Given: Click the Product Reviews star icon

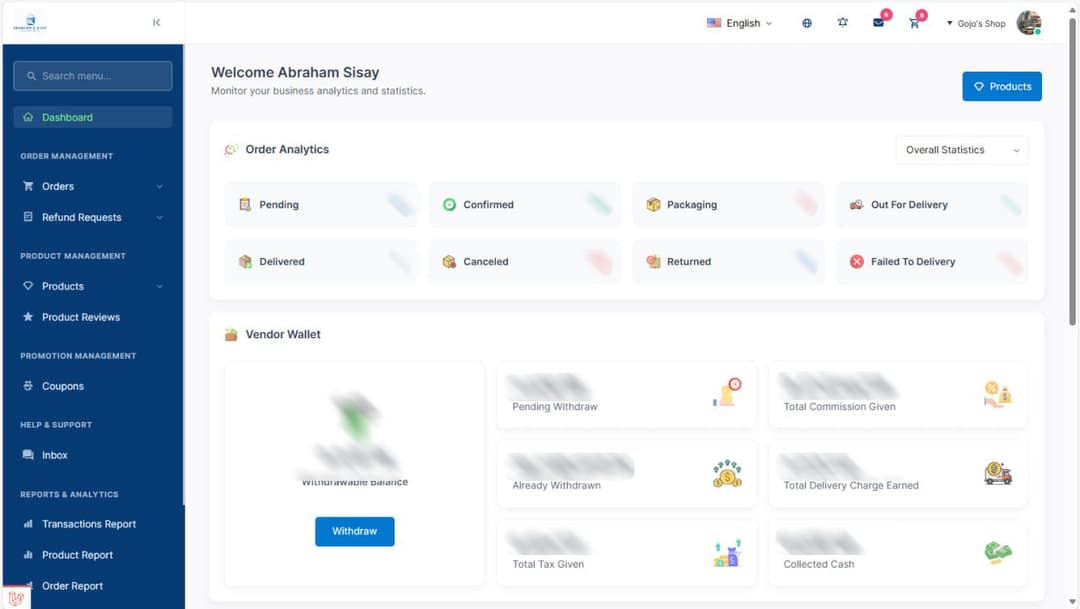Looking at the screenshot, I should pyautogui.click(x=28, y=317).
